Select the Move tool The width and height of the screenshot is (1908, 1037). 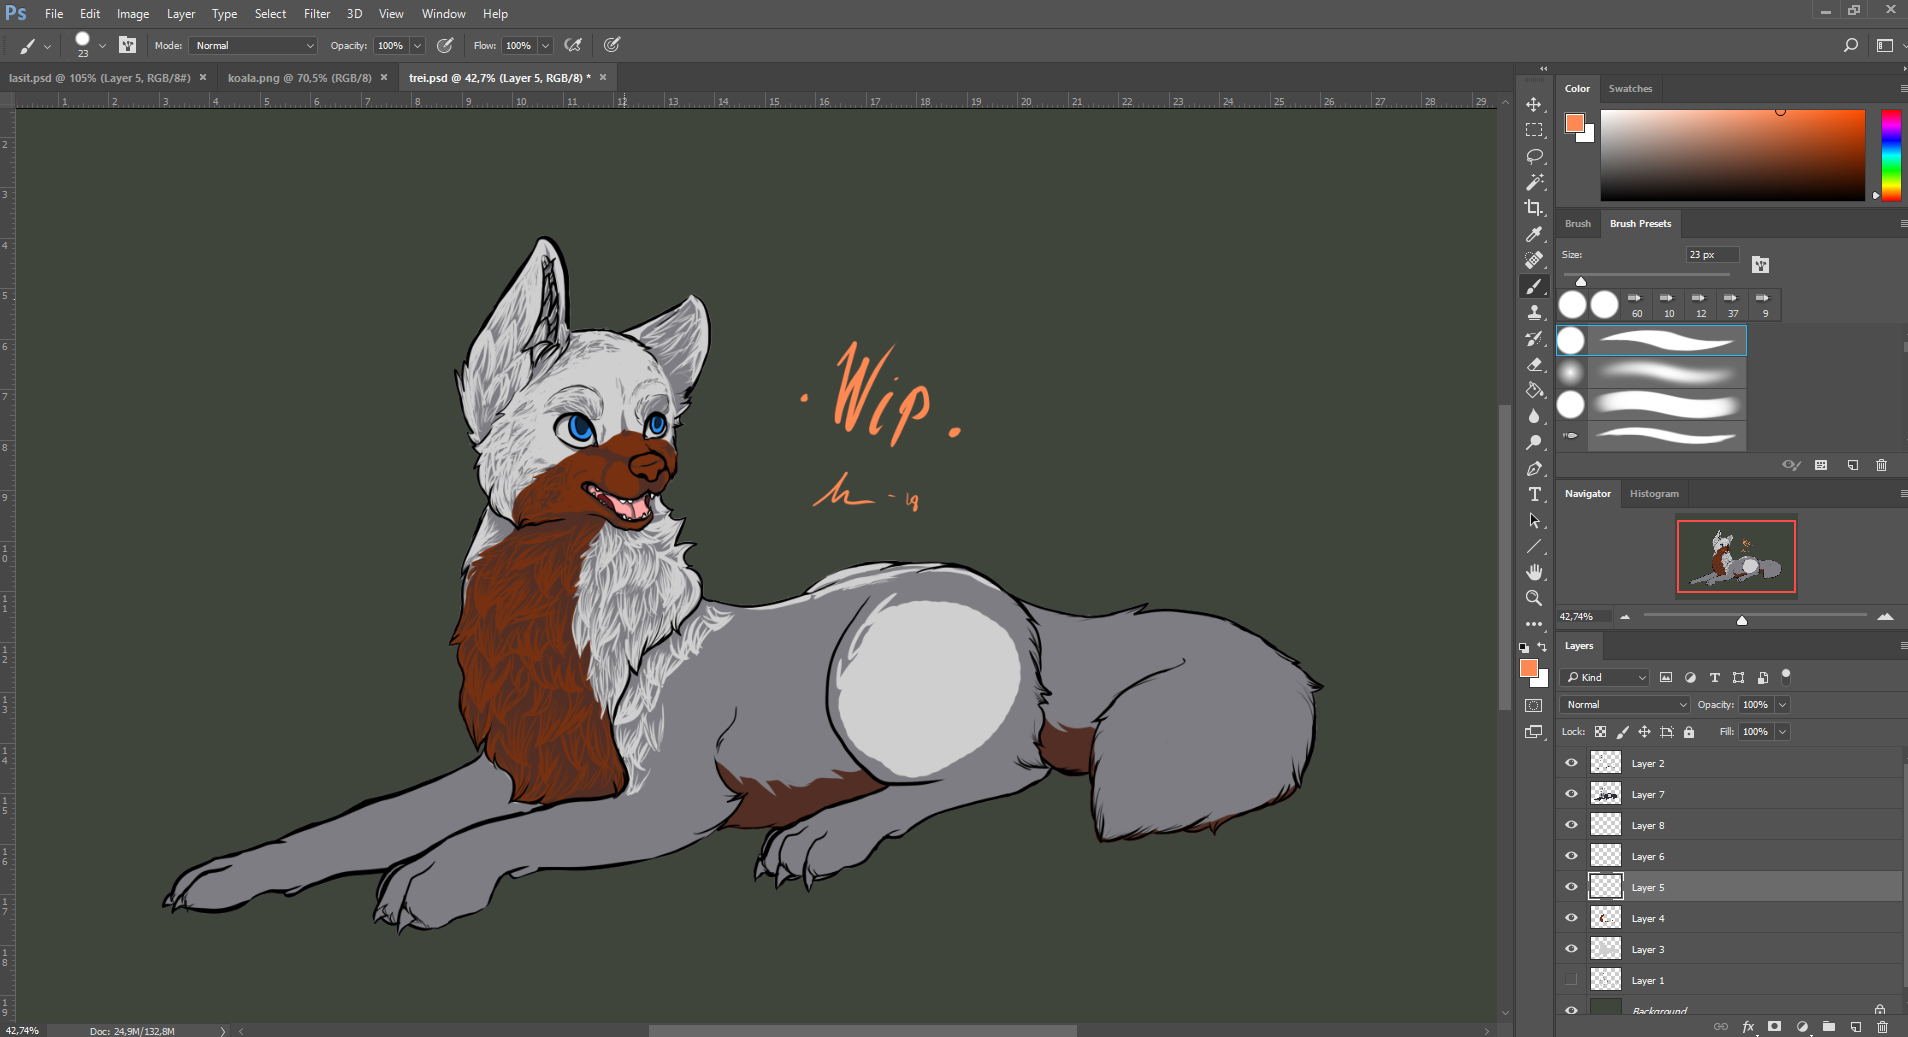click(x=1534, y=105)
